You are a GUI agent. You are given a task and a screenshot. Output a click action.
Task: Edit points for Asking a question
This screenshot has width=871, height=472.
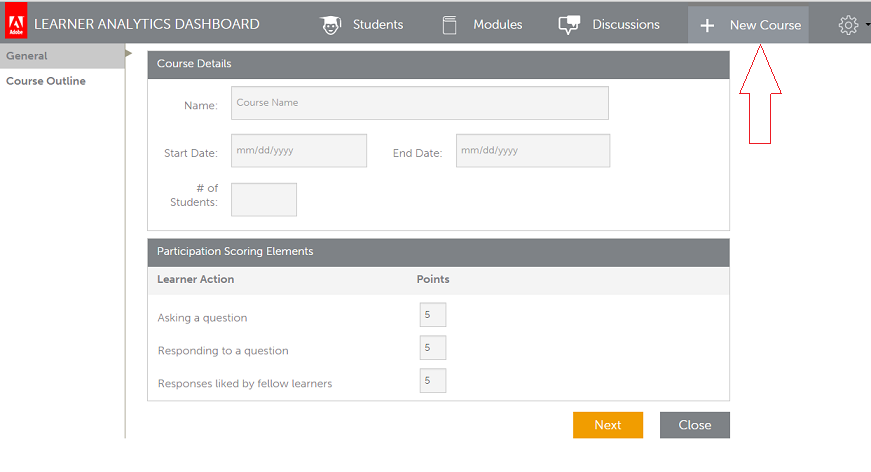pos(432,315)
